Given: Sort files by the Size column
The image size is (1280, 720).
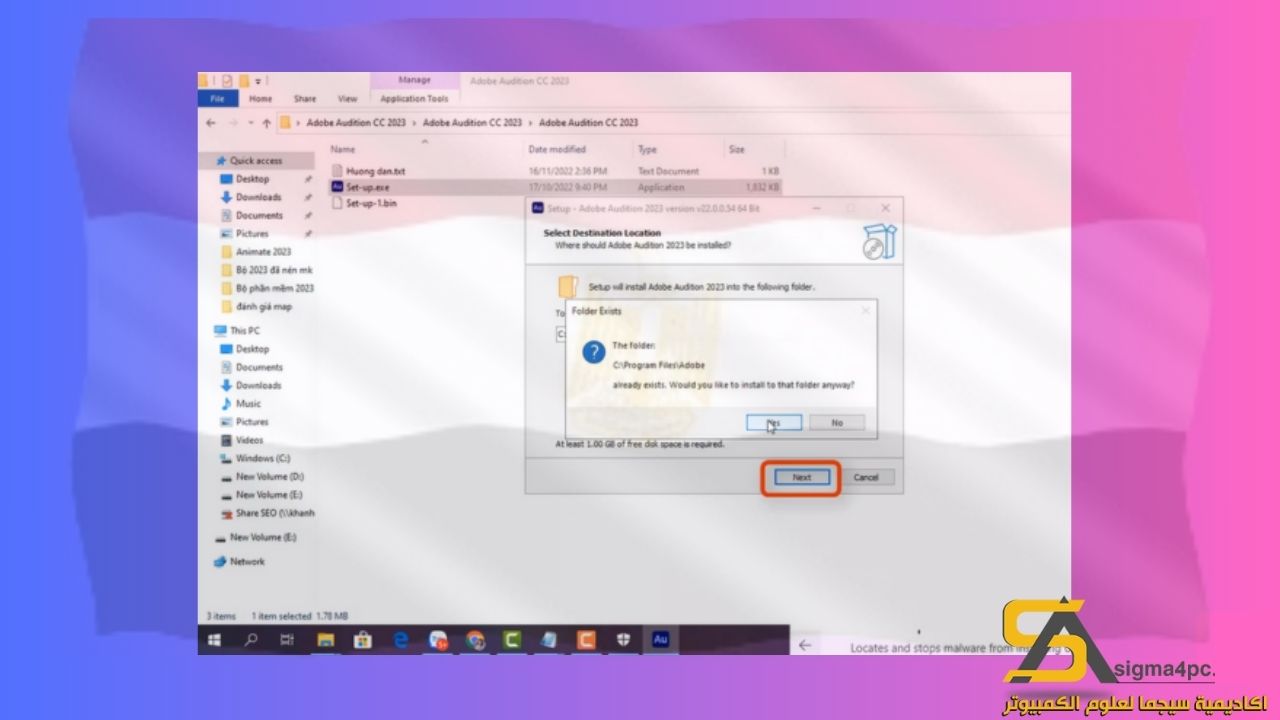Looking at the screenshot, I should tap(737, 150).
